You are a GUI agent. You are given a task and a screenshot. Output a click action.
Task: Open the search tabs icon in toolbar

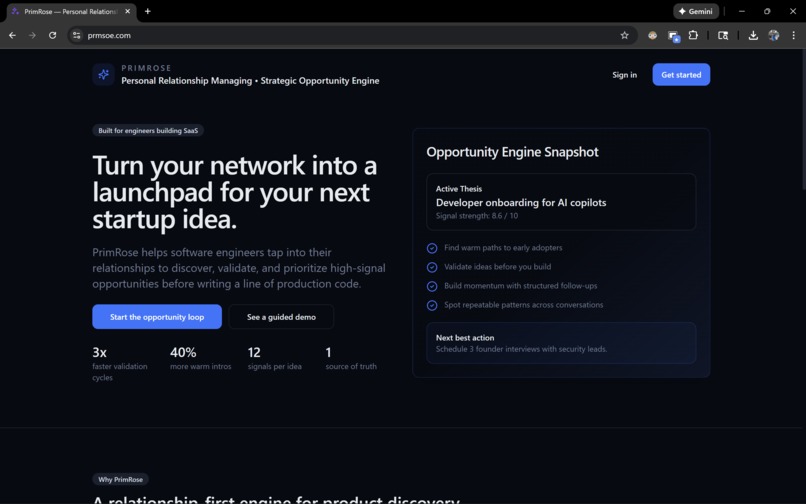(x=723, y=35)
